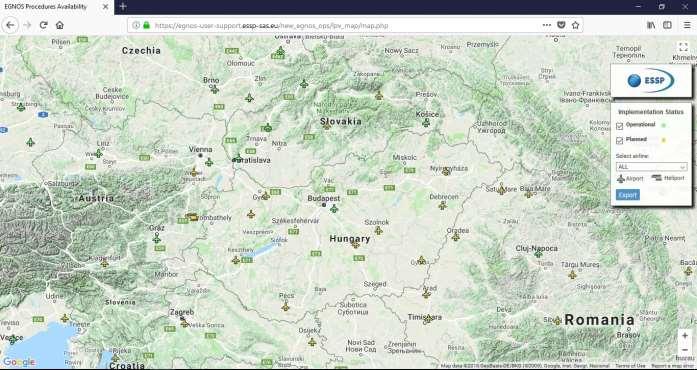
Task: Select the green airport marker at Linz
Action: [x=98, y=153]
